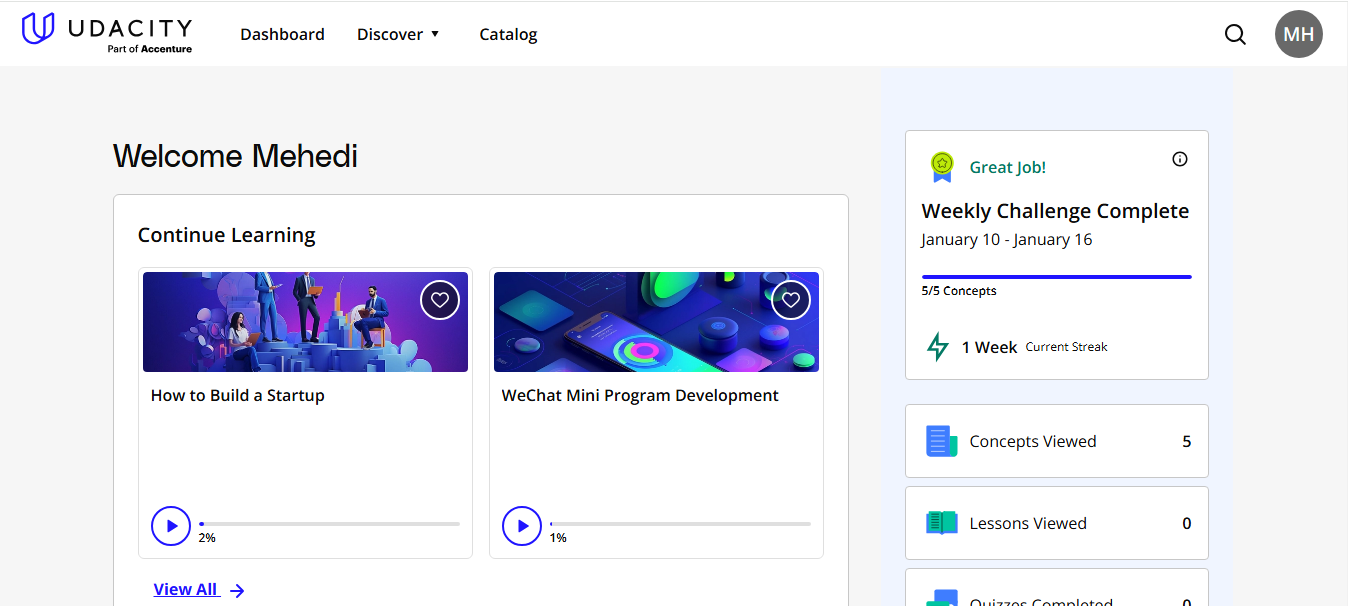Open the How to Build a Startup thumbnail
The width and height of the screenshot is (1348, 606).
[305, 322]
